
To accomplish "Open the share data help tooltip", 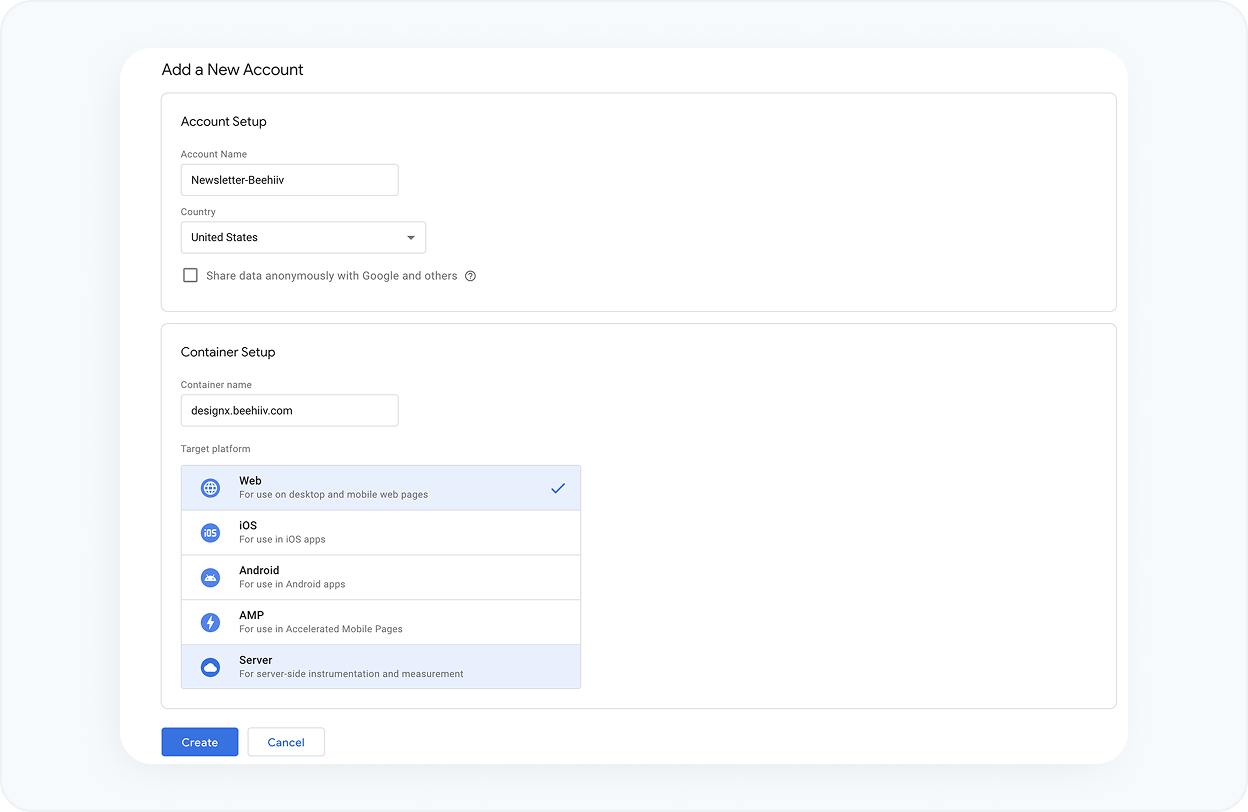I will coord(470,275).
